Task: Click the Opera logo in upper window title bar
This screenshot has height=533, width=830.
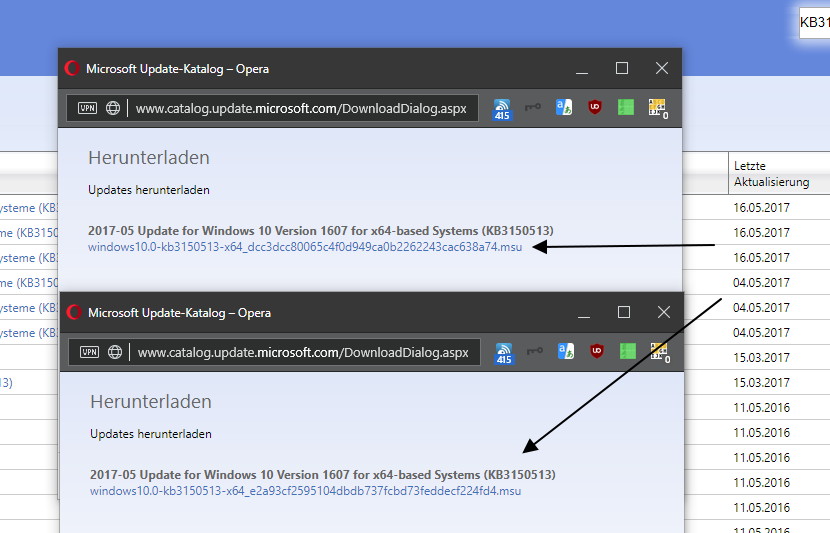Action: [x=72, y=68]
